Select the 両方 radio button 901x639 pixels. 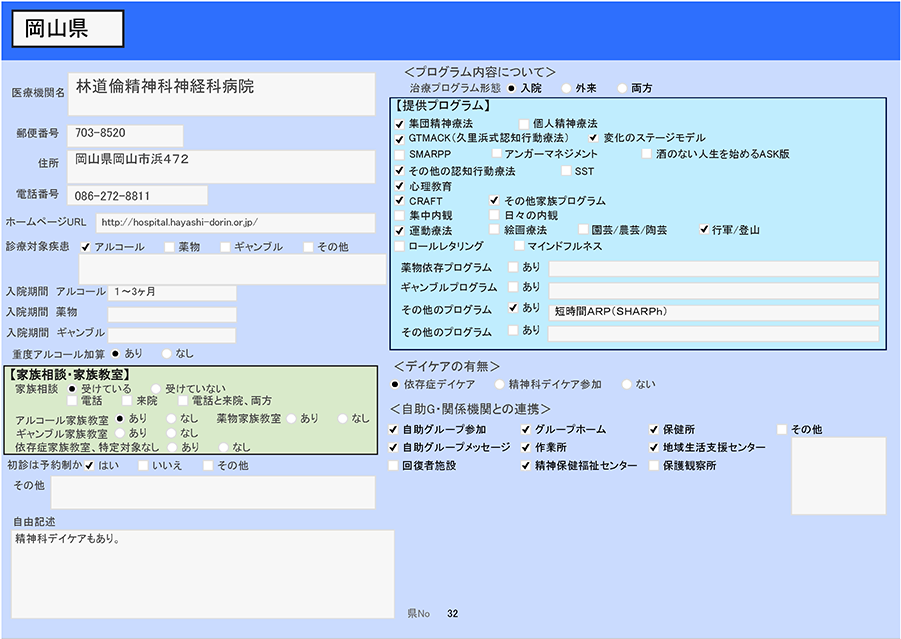coord(622,89)
